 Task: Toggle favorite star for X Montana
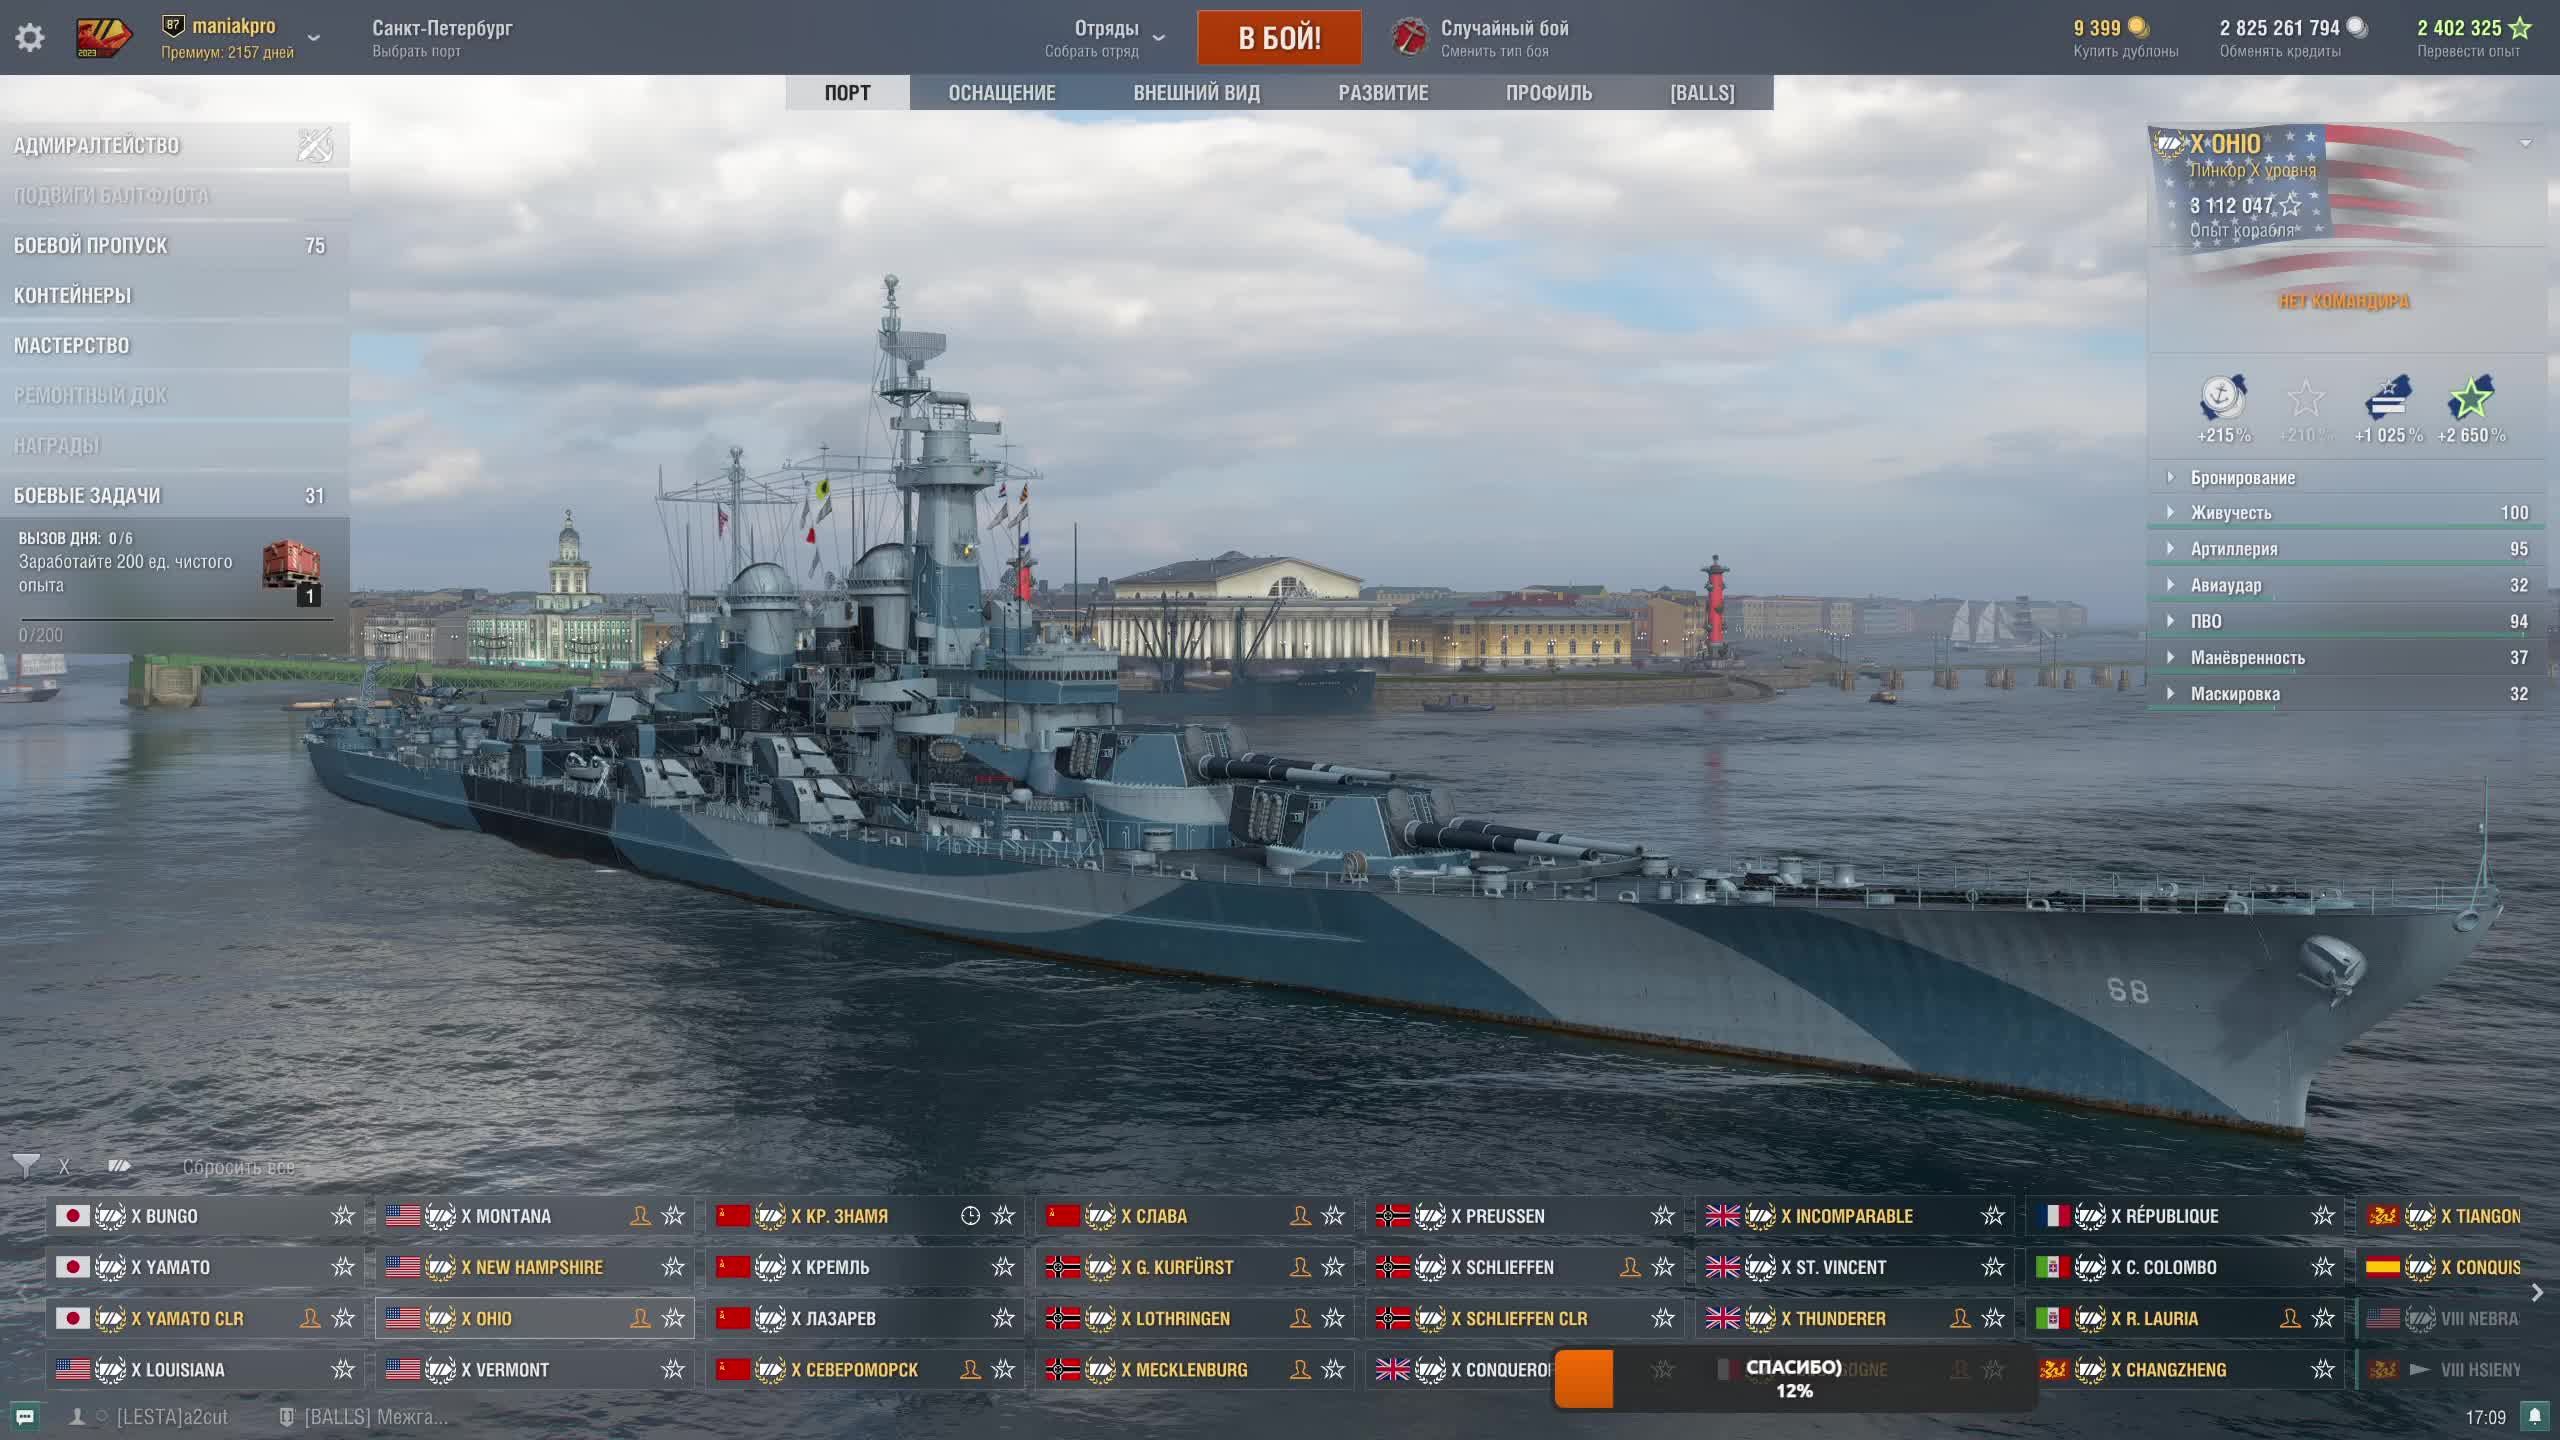[x=673, y=1215]
